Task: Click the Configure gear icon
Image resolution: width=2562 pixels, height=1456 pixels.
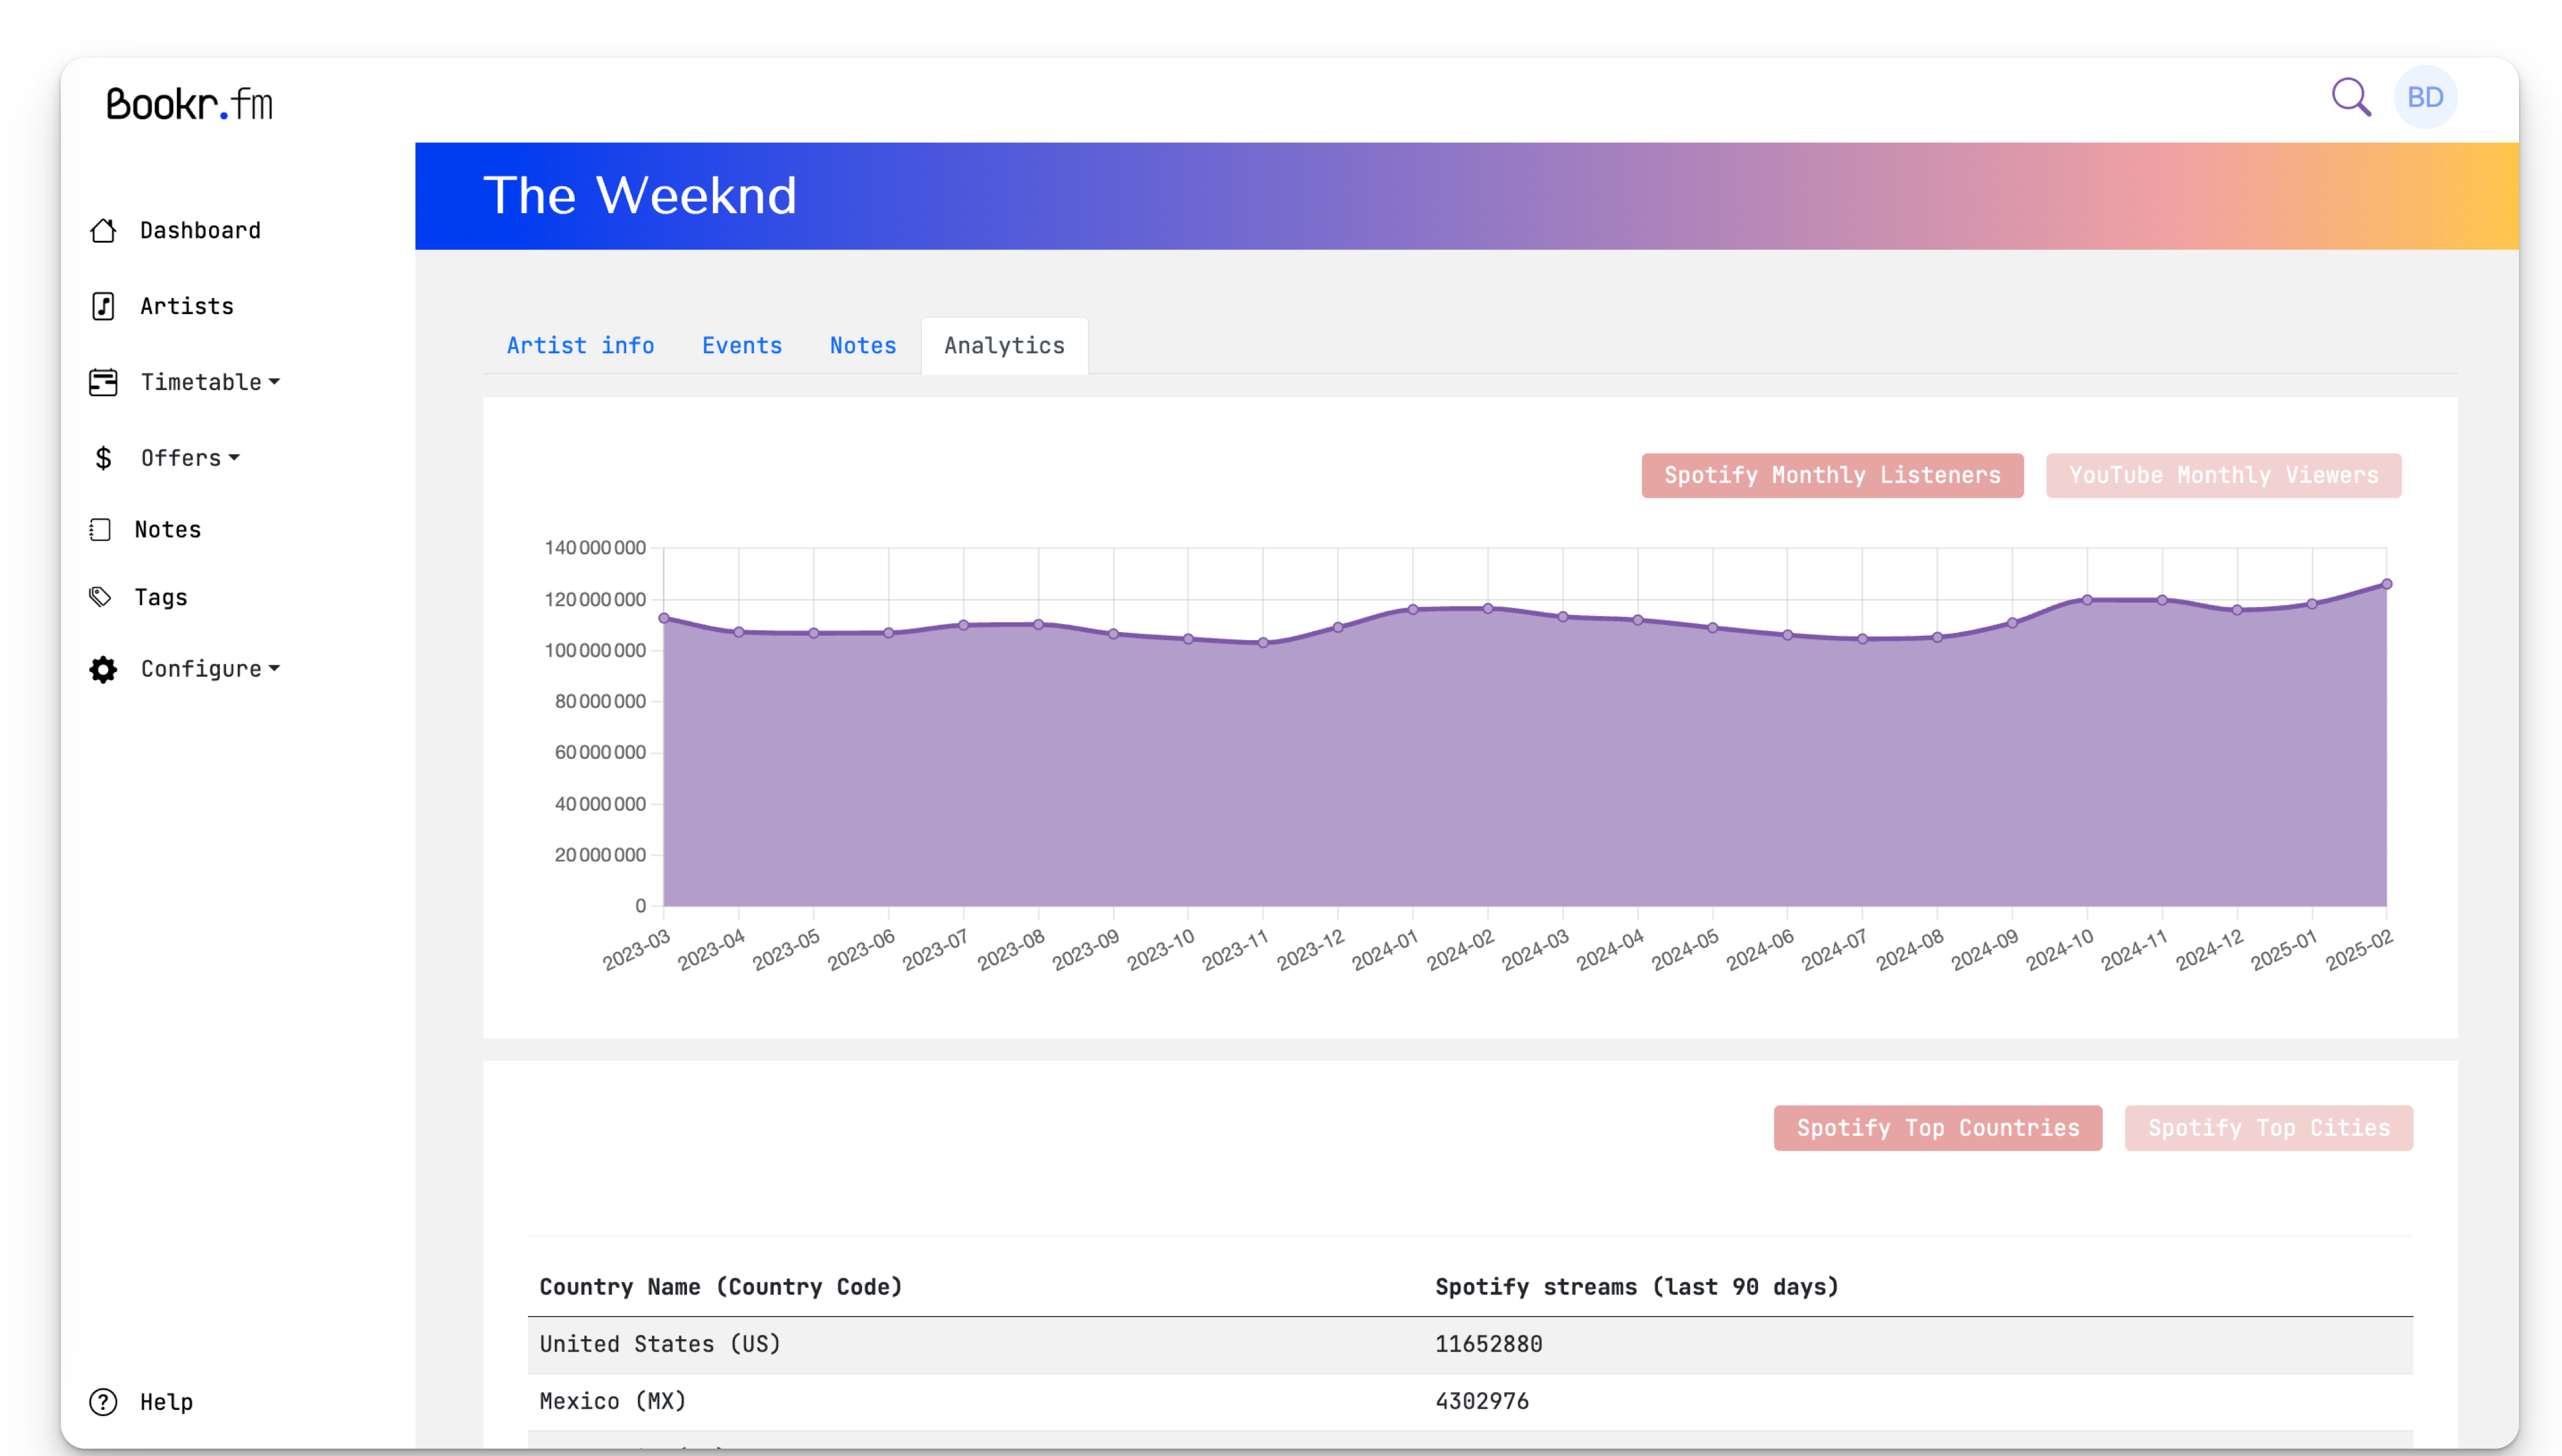Action: point(103,669)
